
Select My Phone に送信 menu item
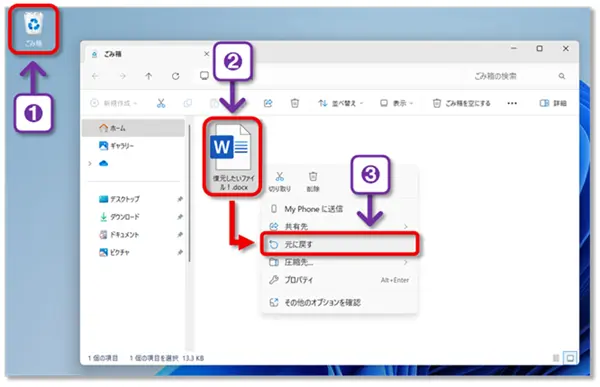[339, 209]
